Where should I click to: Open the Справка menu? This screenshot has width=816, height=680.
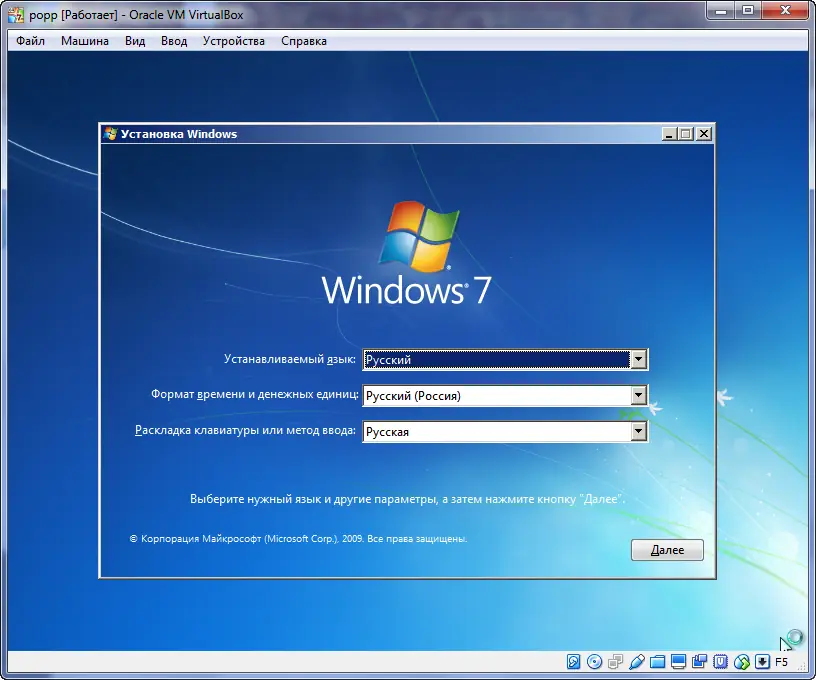(304, 41)
